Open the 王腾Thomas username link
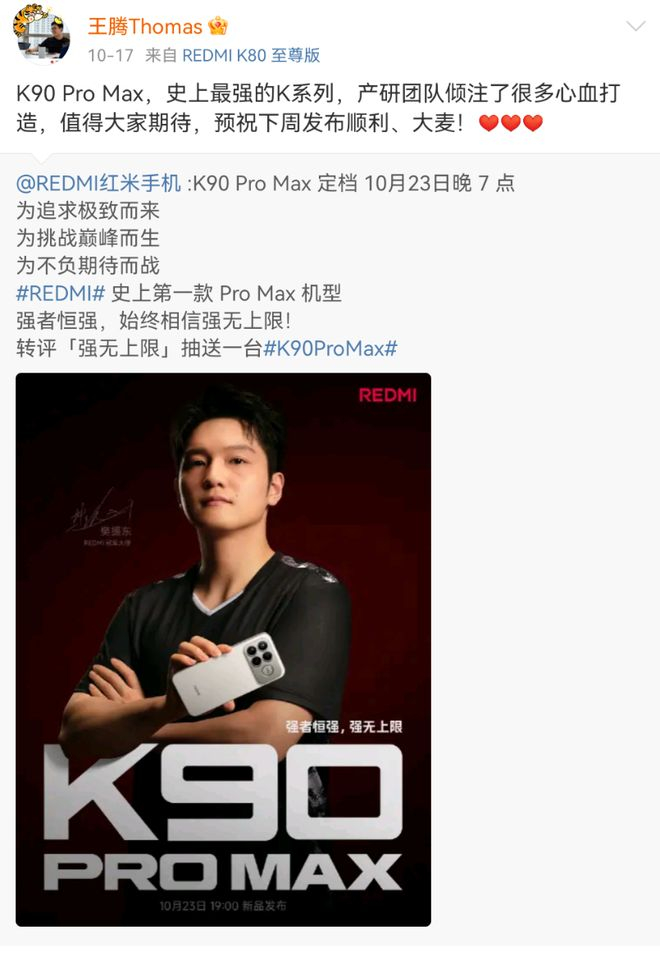Image resolution: width=660 pixels, height=953 pixels. click(x=145, y=27)
